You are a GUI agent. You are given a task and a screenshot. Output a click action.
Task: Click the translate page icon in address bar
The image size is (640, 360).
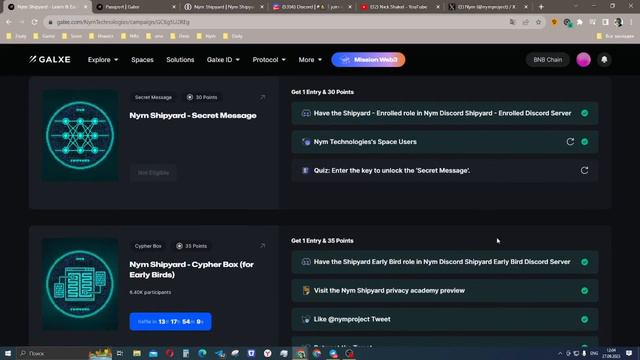tap(513, 22)
